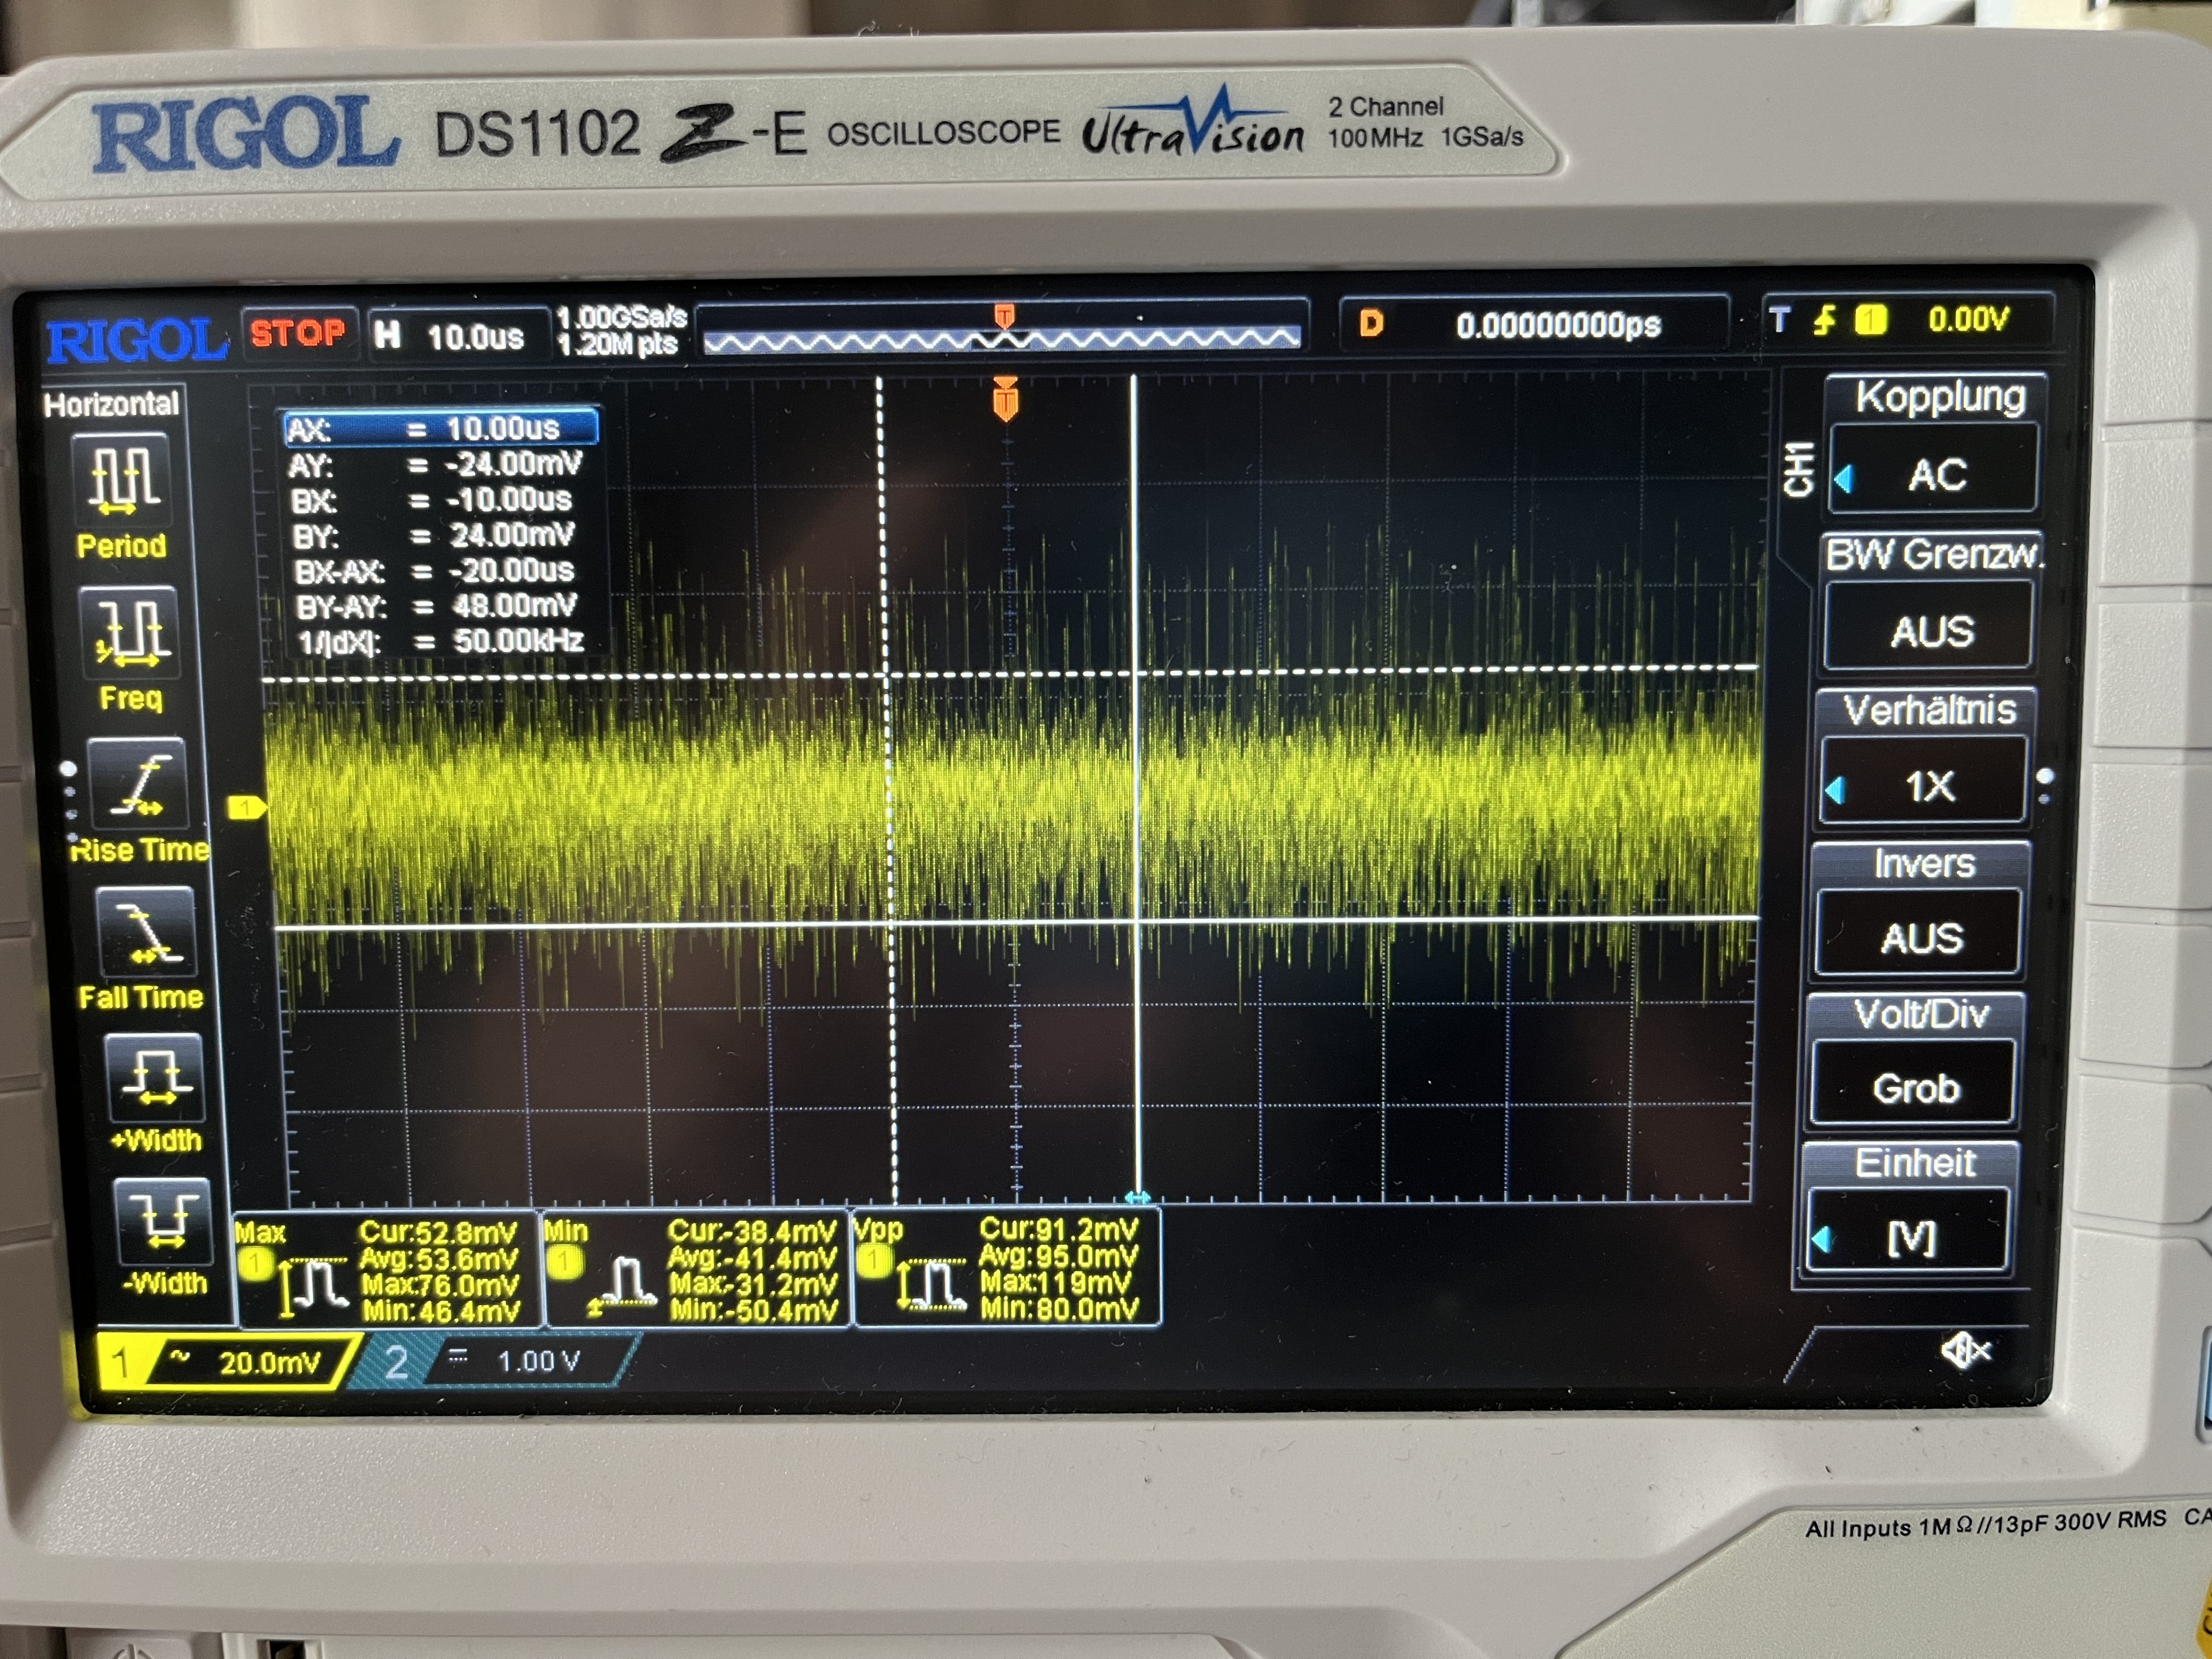Image resolution: width=2212 pixels, height=1659 pixels.
Task: Select the Period measurement icon
Action: click(123, 480)
